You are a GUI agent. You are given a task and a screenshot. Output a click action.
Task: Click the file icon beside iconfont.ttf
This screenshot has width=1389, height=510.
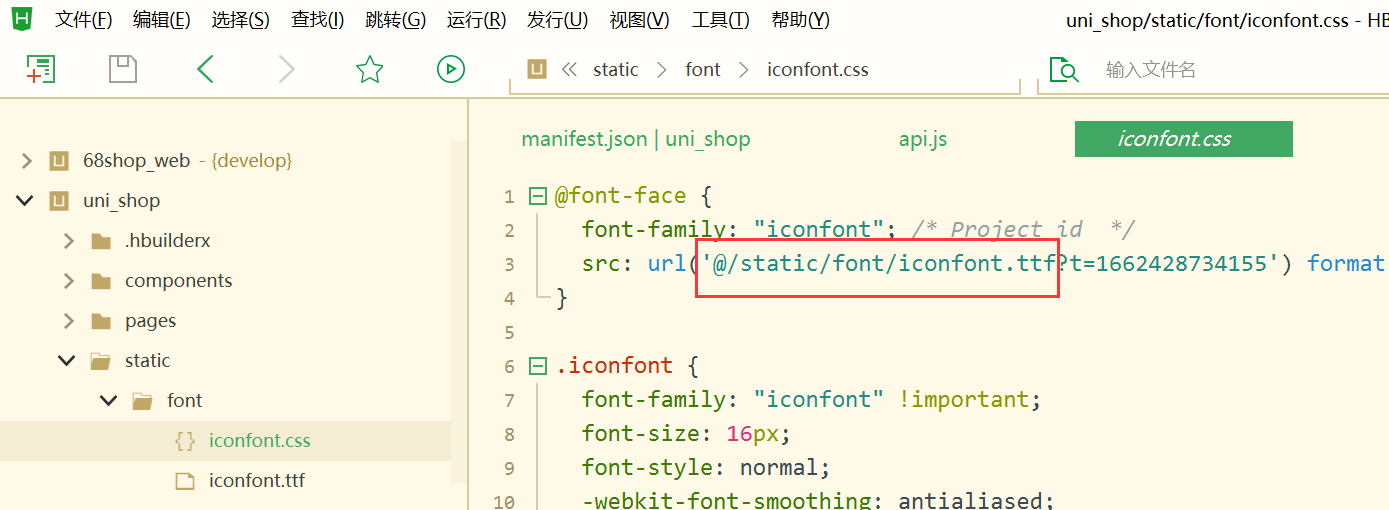click(x=184, y=481)
